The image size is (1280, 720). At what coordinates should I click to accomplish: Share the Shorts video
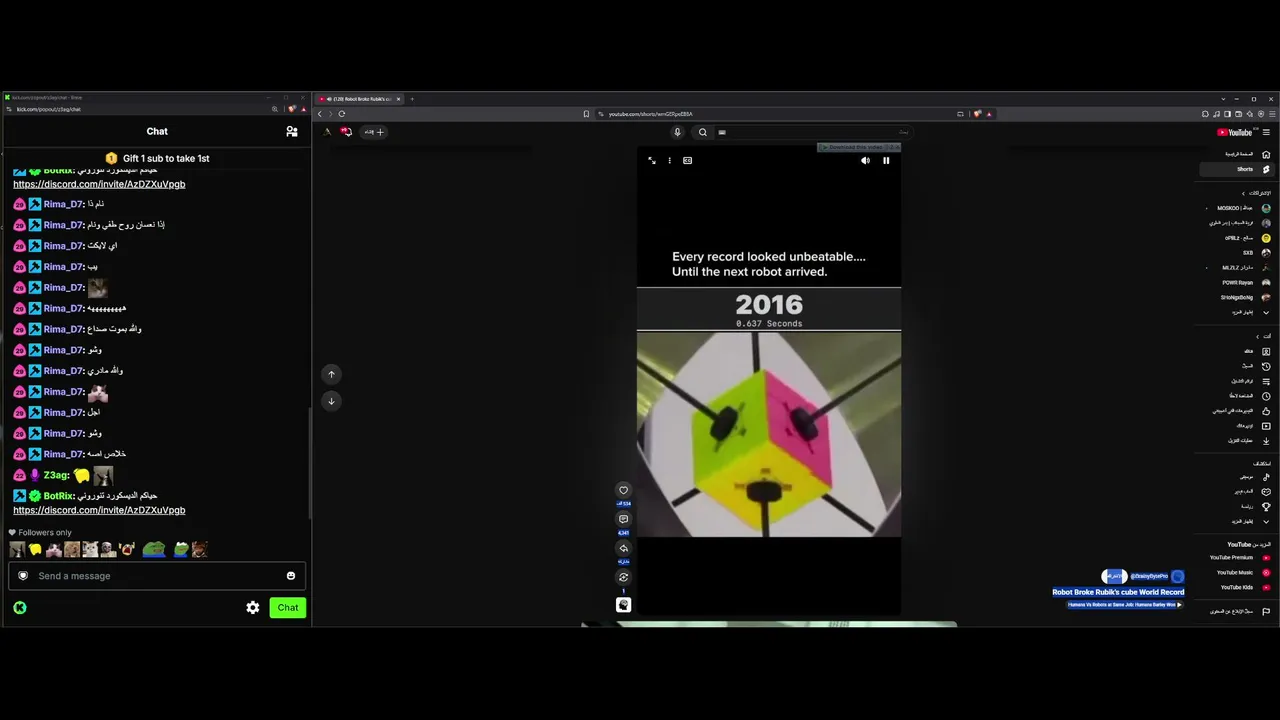click(623, 548)
